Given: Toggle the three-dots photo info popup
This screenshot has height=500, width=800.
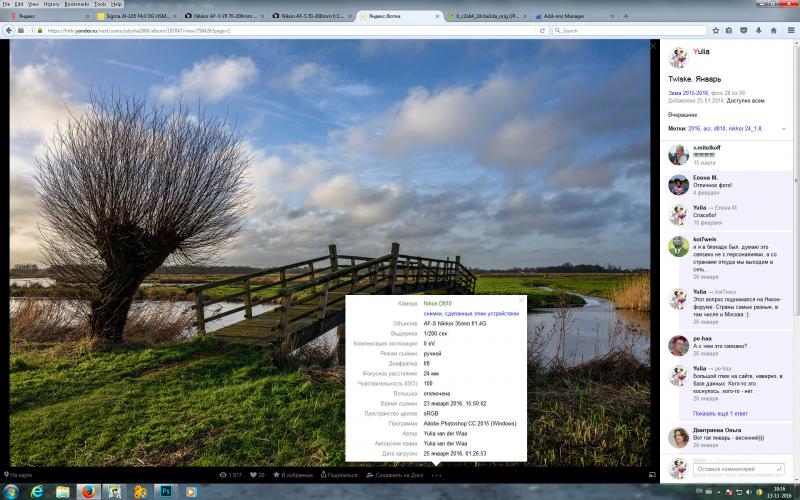Looking at the screenshot, I should tap(436, 475).
